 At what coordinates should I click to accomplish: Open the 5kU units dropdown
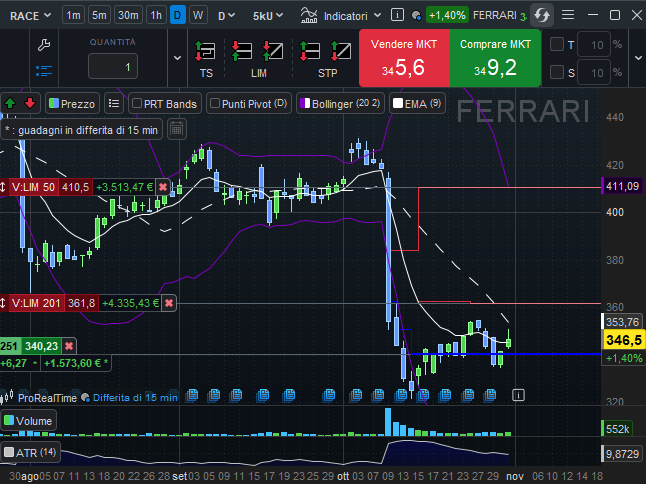267,16
